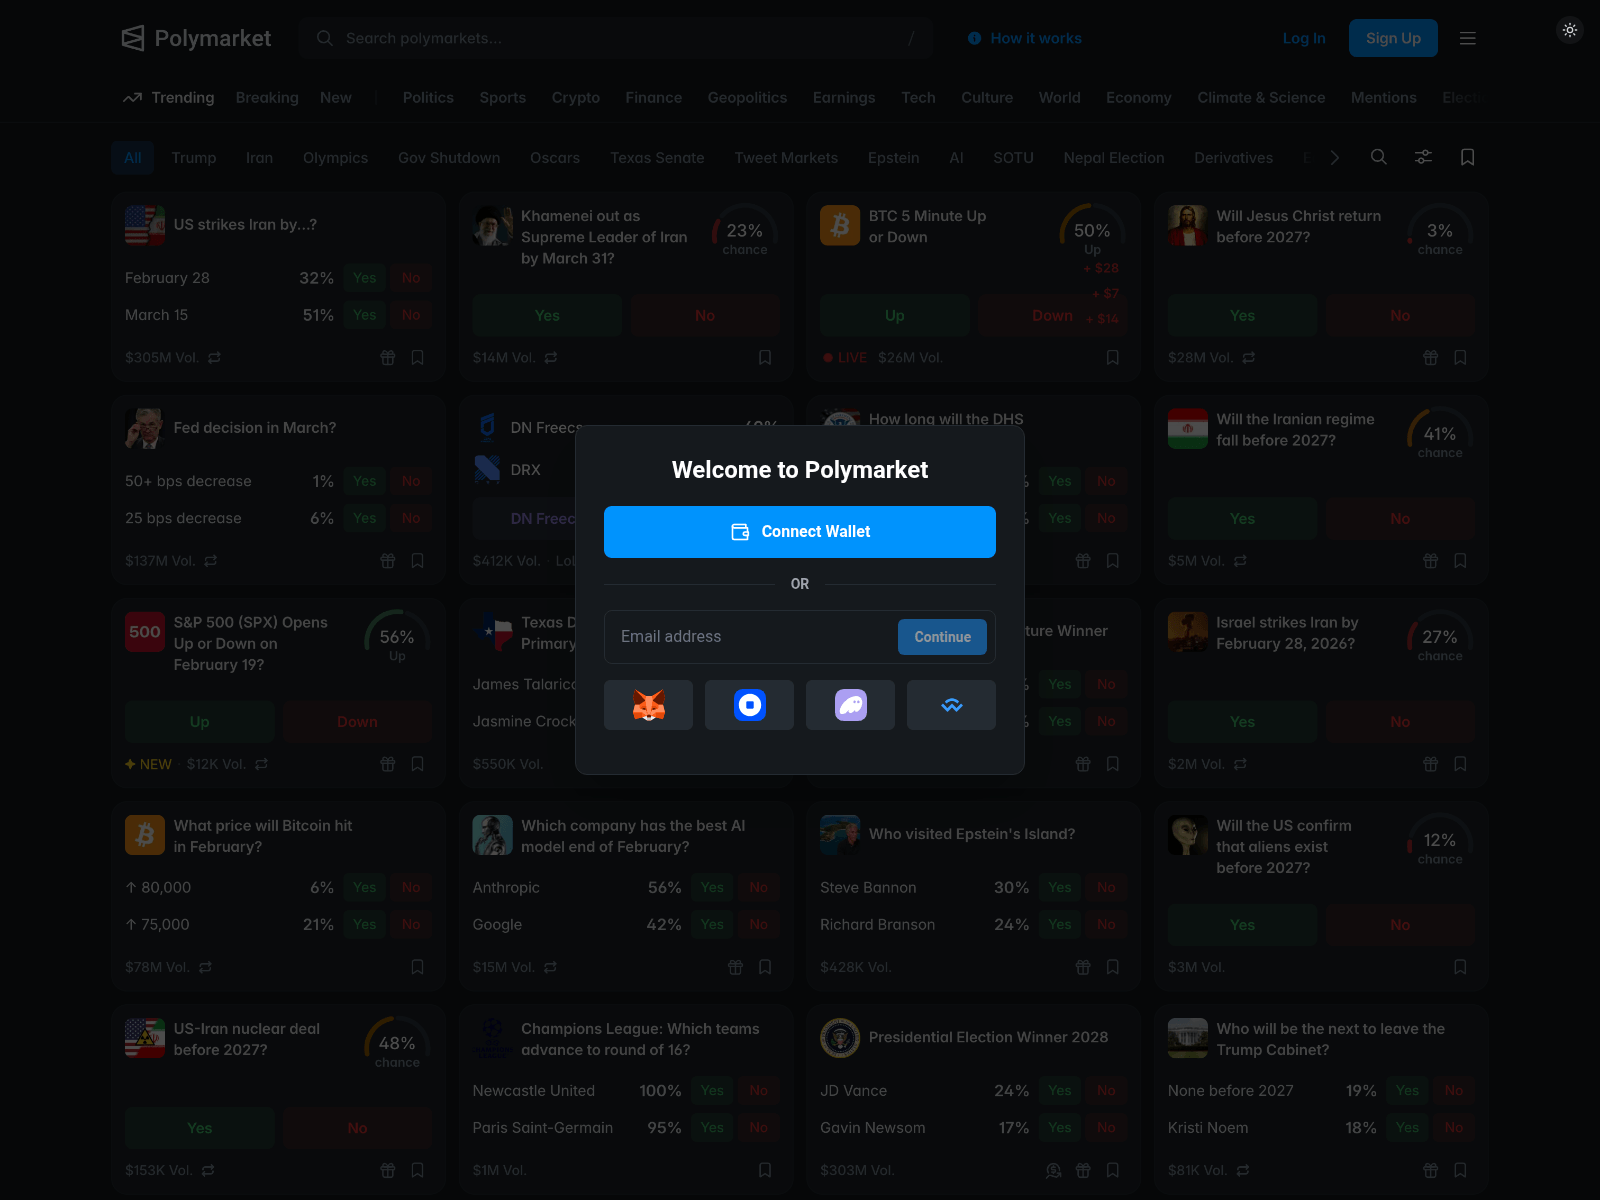
Task: Bookmark the US strikes Iran market
Action: click(x=418, y=357)
